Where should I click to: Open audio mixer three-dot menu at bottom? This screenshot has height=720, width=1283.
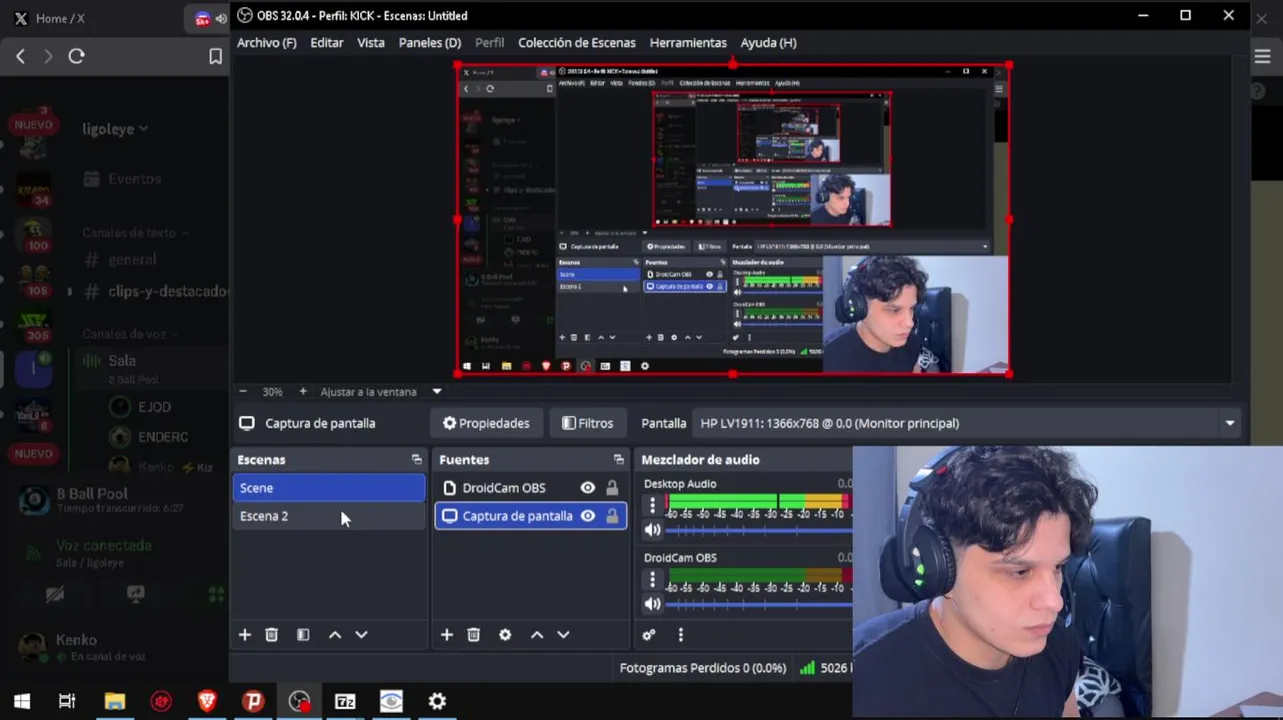point(681,635)
